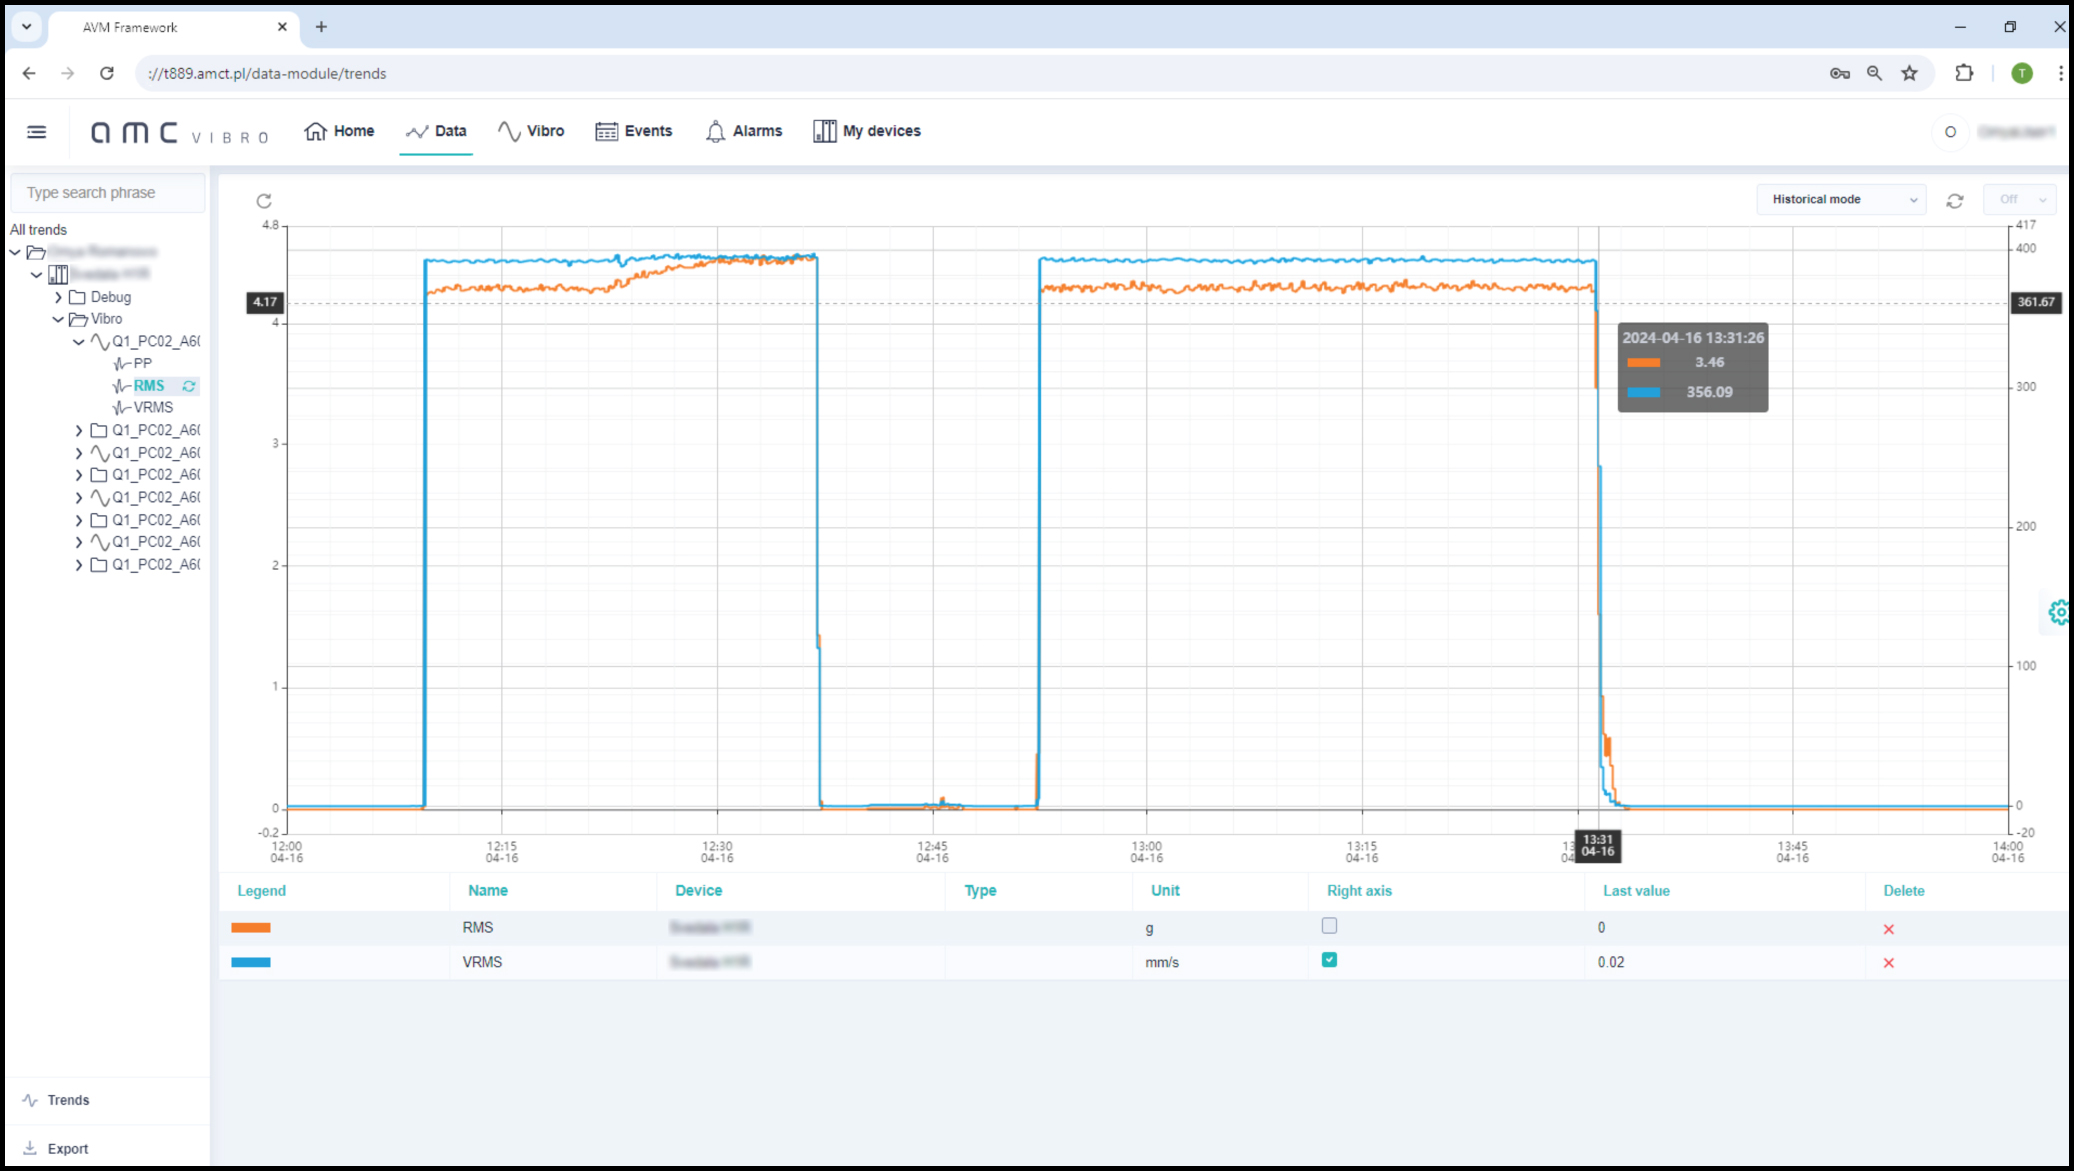
Task: Bookmark page with the star icon
Action: tap(1909, 73)
